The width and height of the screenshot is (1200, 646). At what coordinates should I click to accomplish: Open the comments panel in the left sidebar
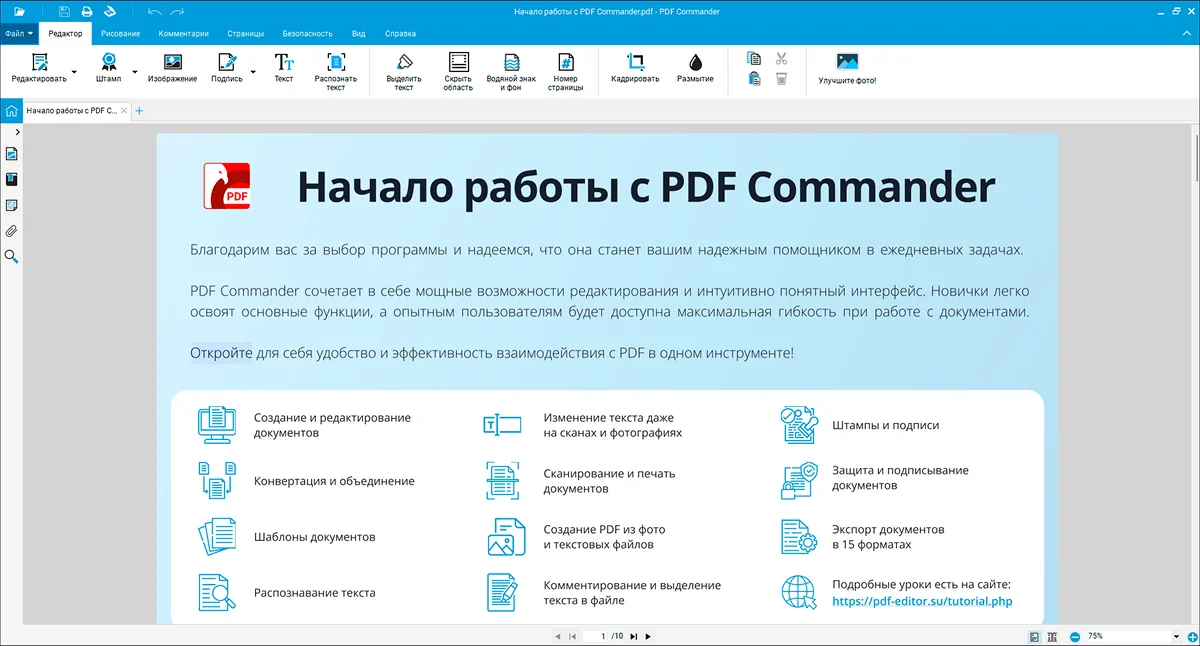click(12, 205)
